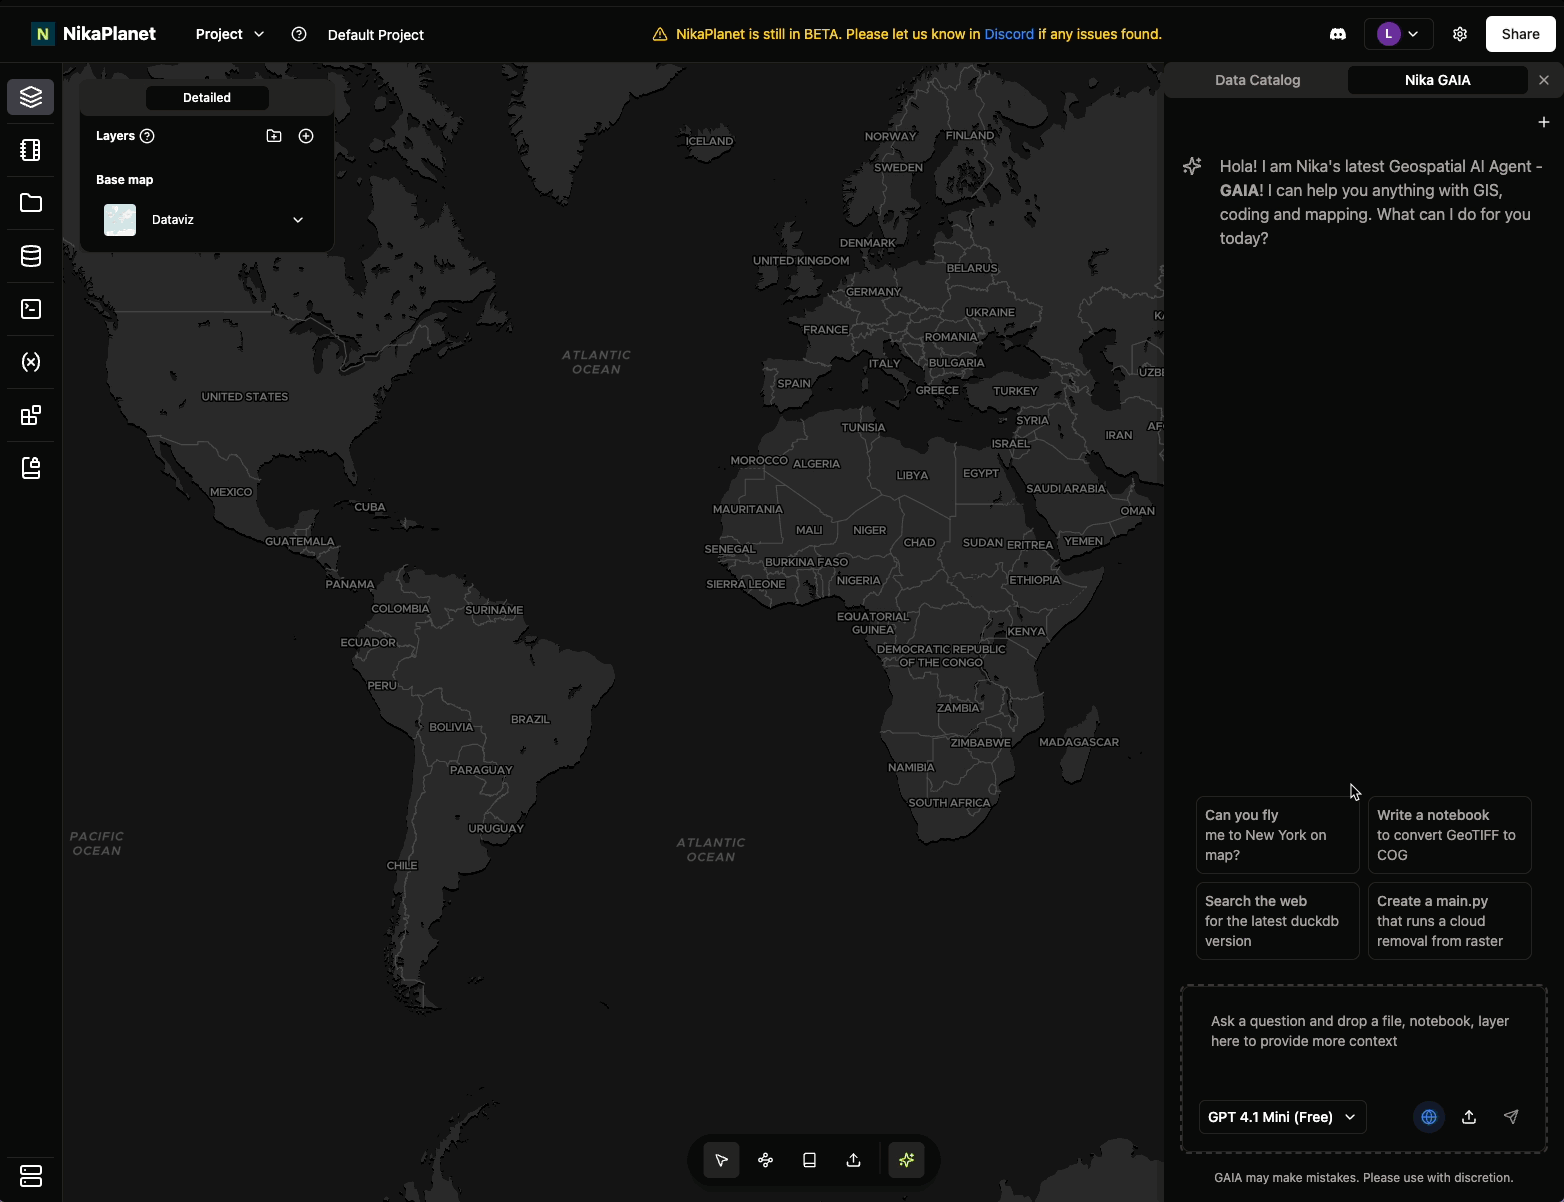Click the Default Project name

click(x=376, y=35)
